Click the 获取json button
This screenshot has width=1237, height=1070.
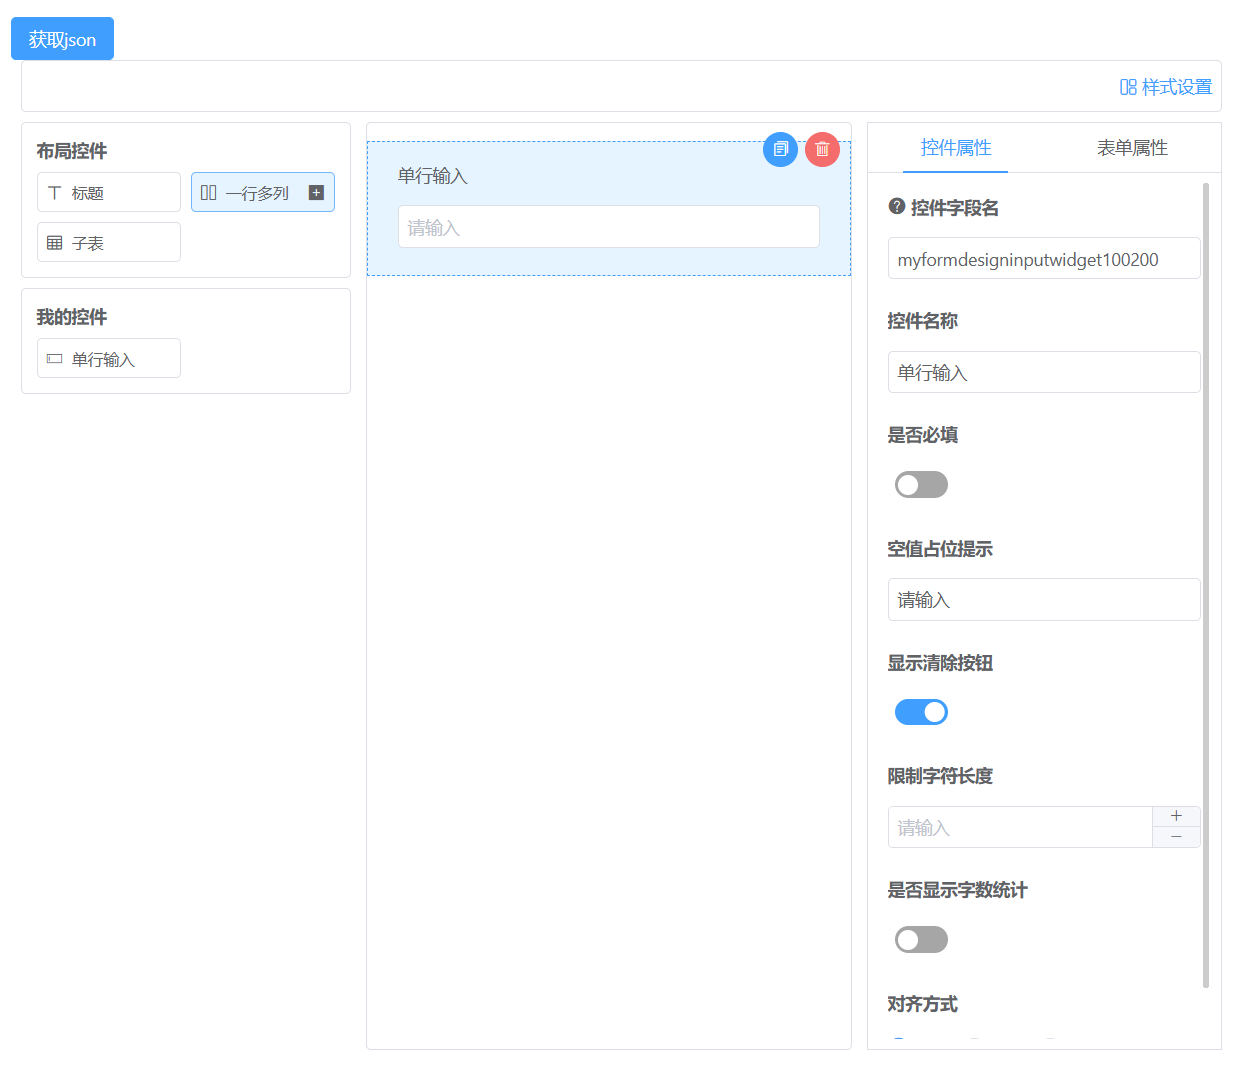(x=62, y=38)
